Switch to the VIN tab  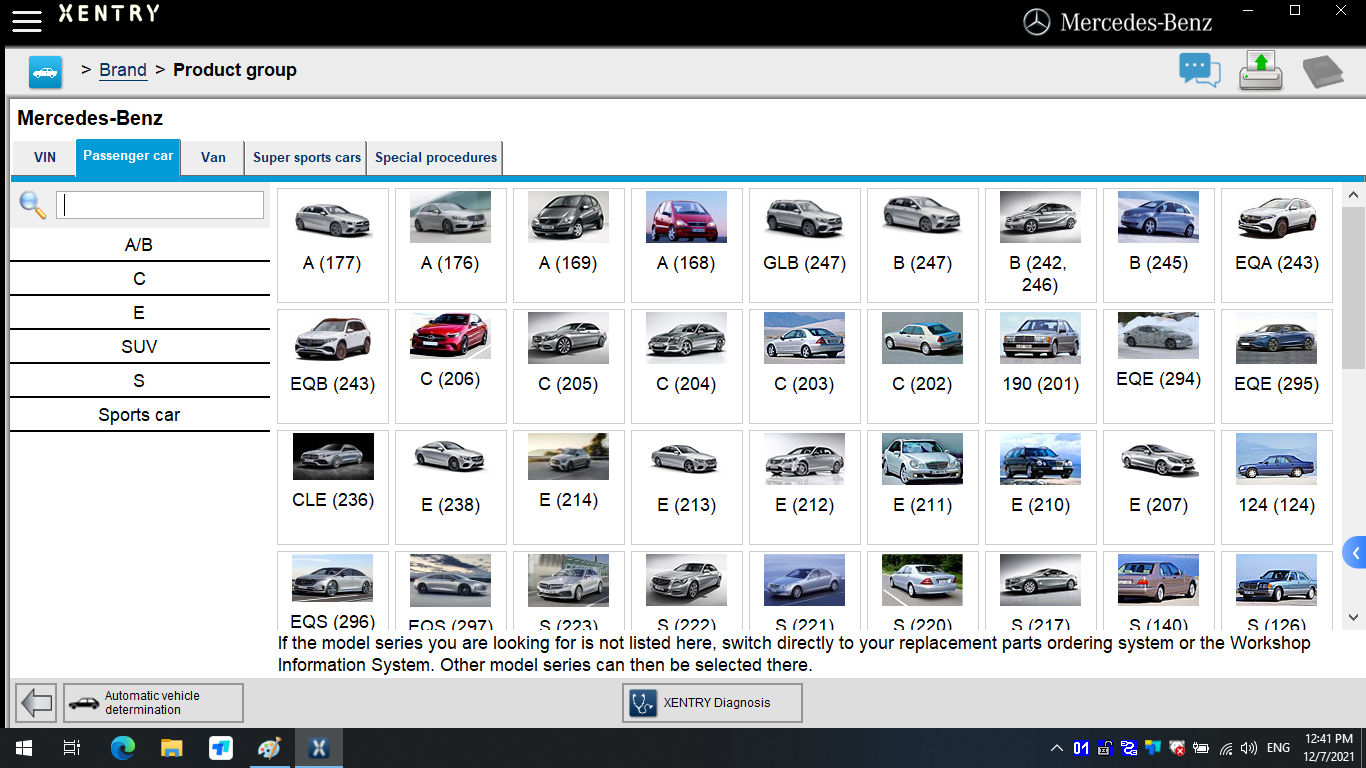45,157
